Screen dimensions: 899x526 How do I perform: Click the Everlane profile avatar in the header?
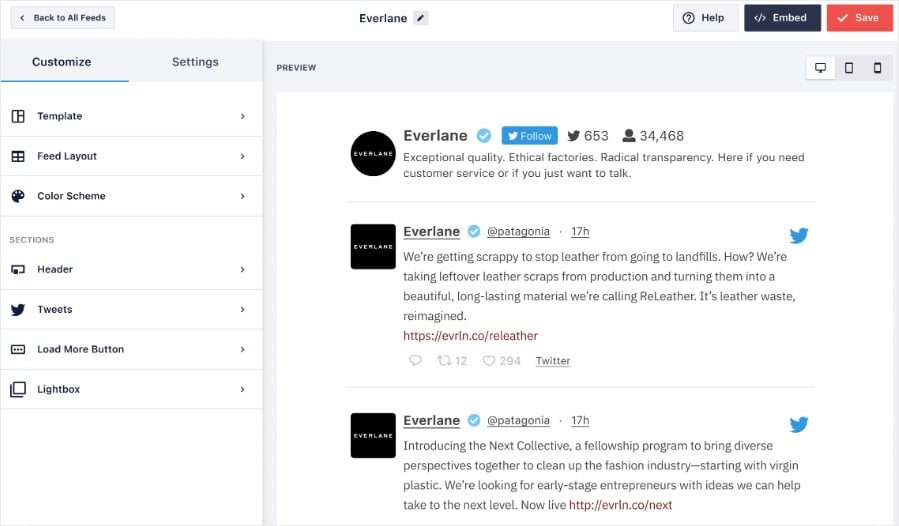click(373, 153)
